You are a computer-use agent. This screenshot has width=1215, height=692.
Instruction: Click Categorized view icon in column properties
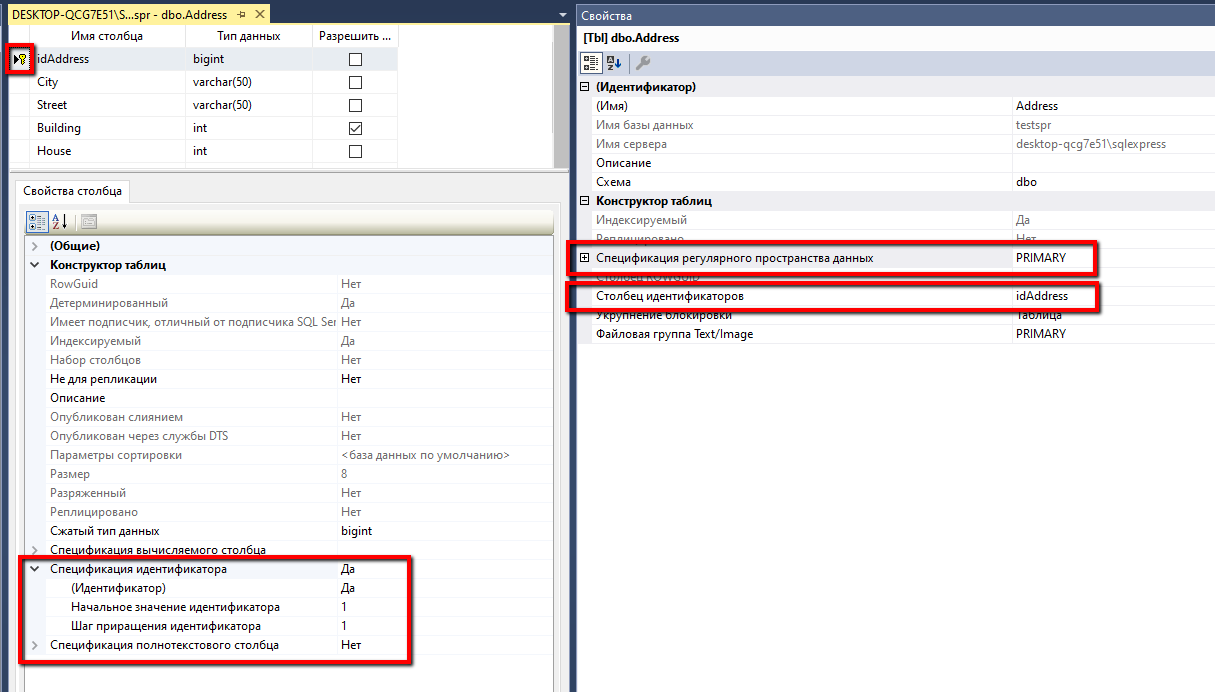coord(36,222)
